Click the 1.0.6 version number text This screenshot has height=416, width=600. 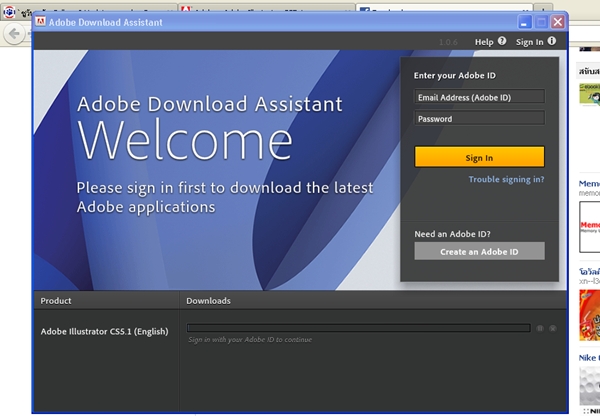[448, 42]
